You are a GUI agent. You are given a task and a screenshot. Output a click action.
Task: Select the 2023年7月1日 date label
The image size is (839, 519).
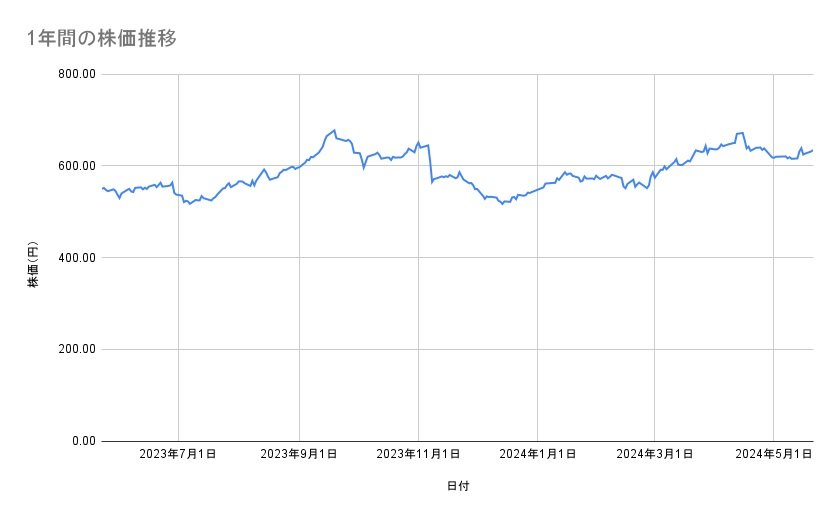[x=178, y=455]
